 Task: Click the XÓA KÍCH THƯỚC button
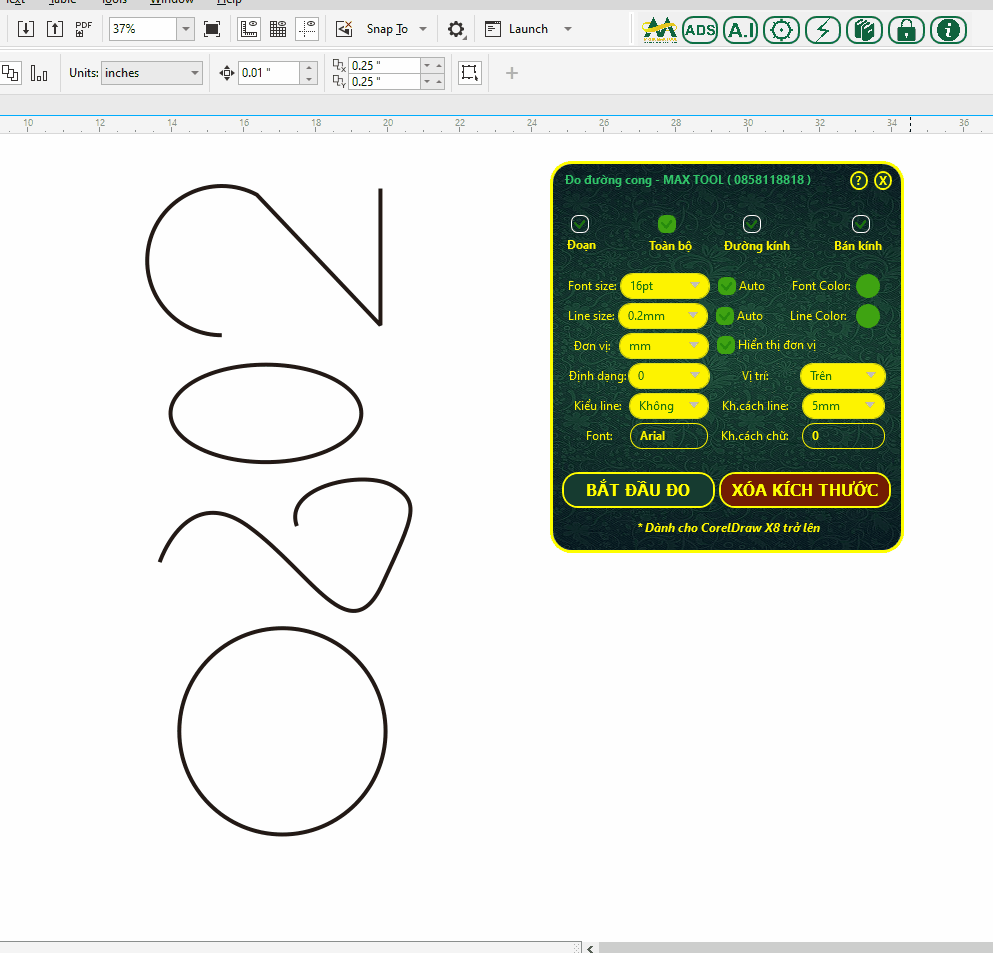804,490
